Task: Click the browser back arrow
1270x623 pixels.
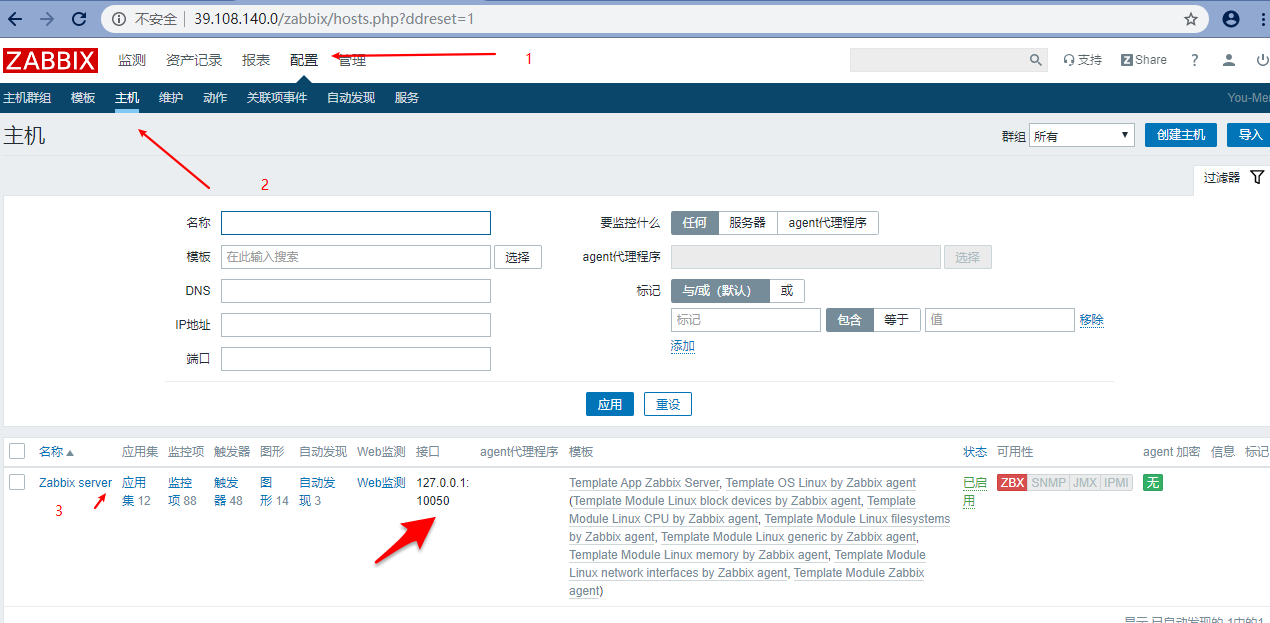Action: click(x=15, y=19)
